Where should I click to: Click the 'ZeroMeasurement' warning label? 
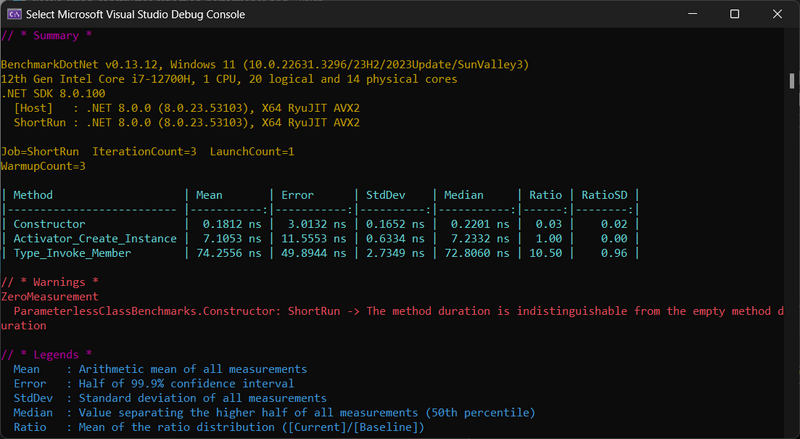49,297
